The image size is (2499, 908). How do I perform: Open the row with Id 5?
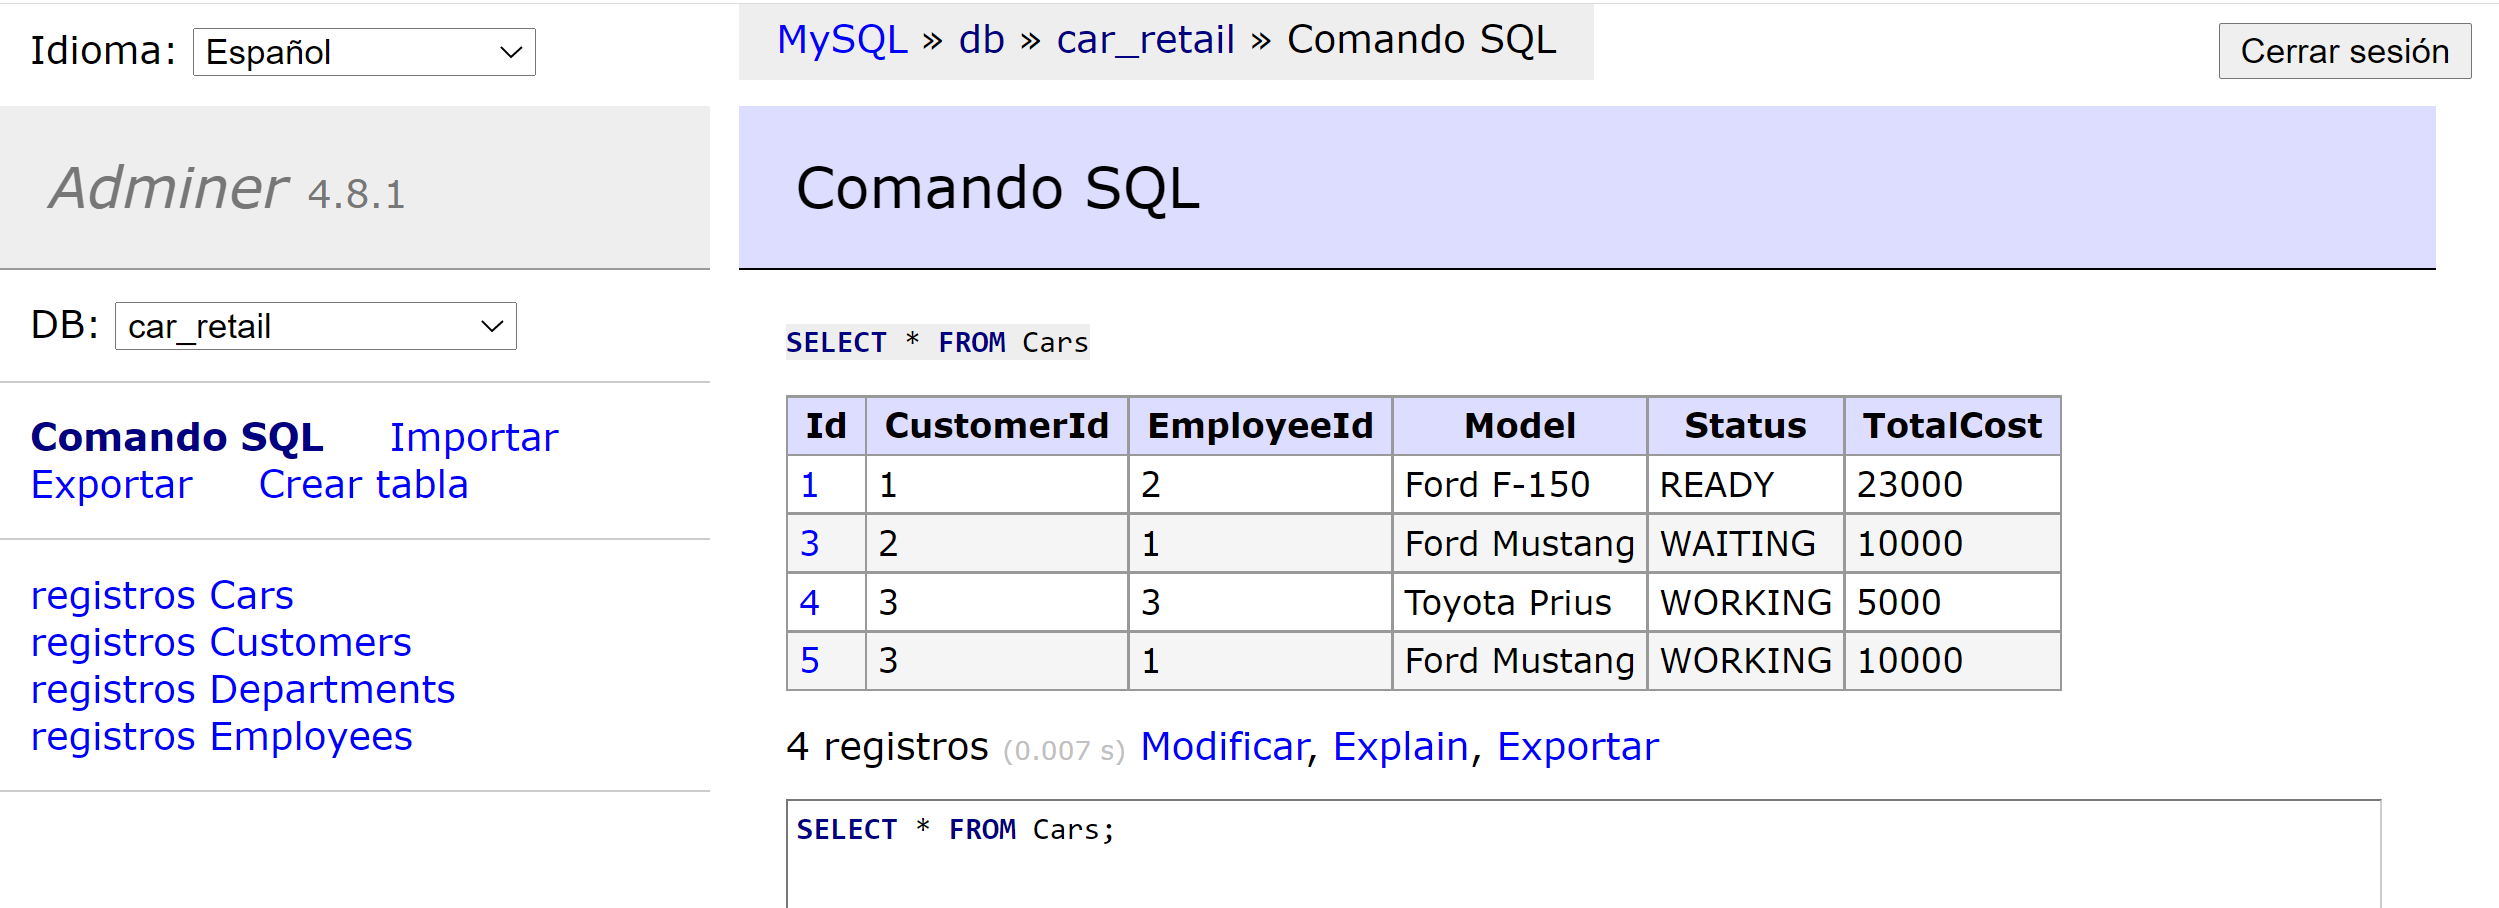(x=809, y=661)
